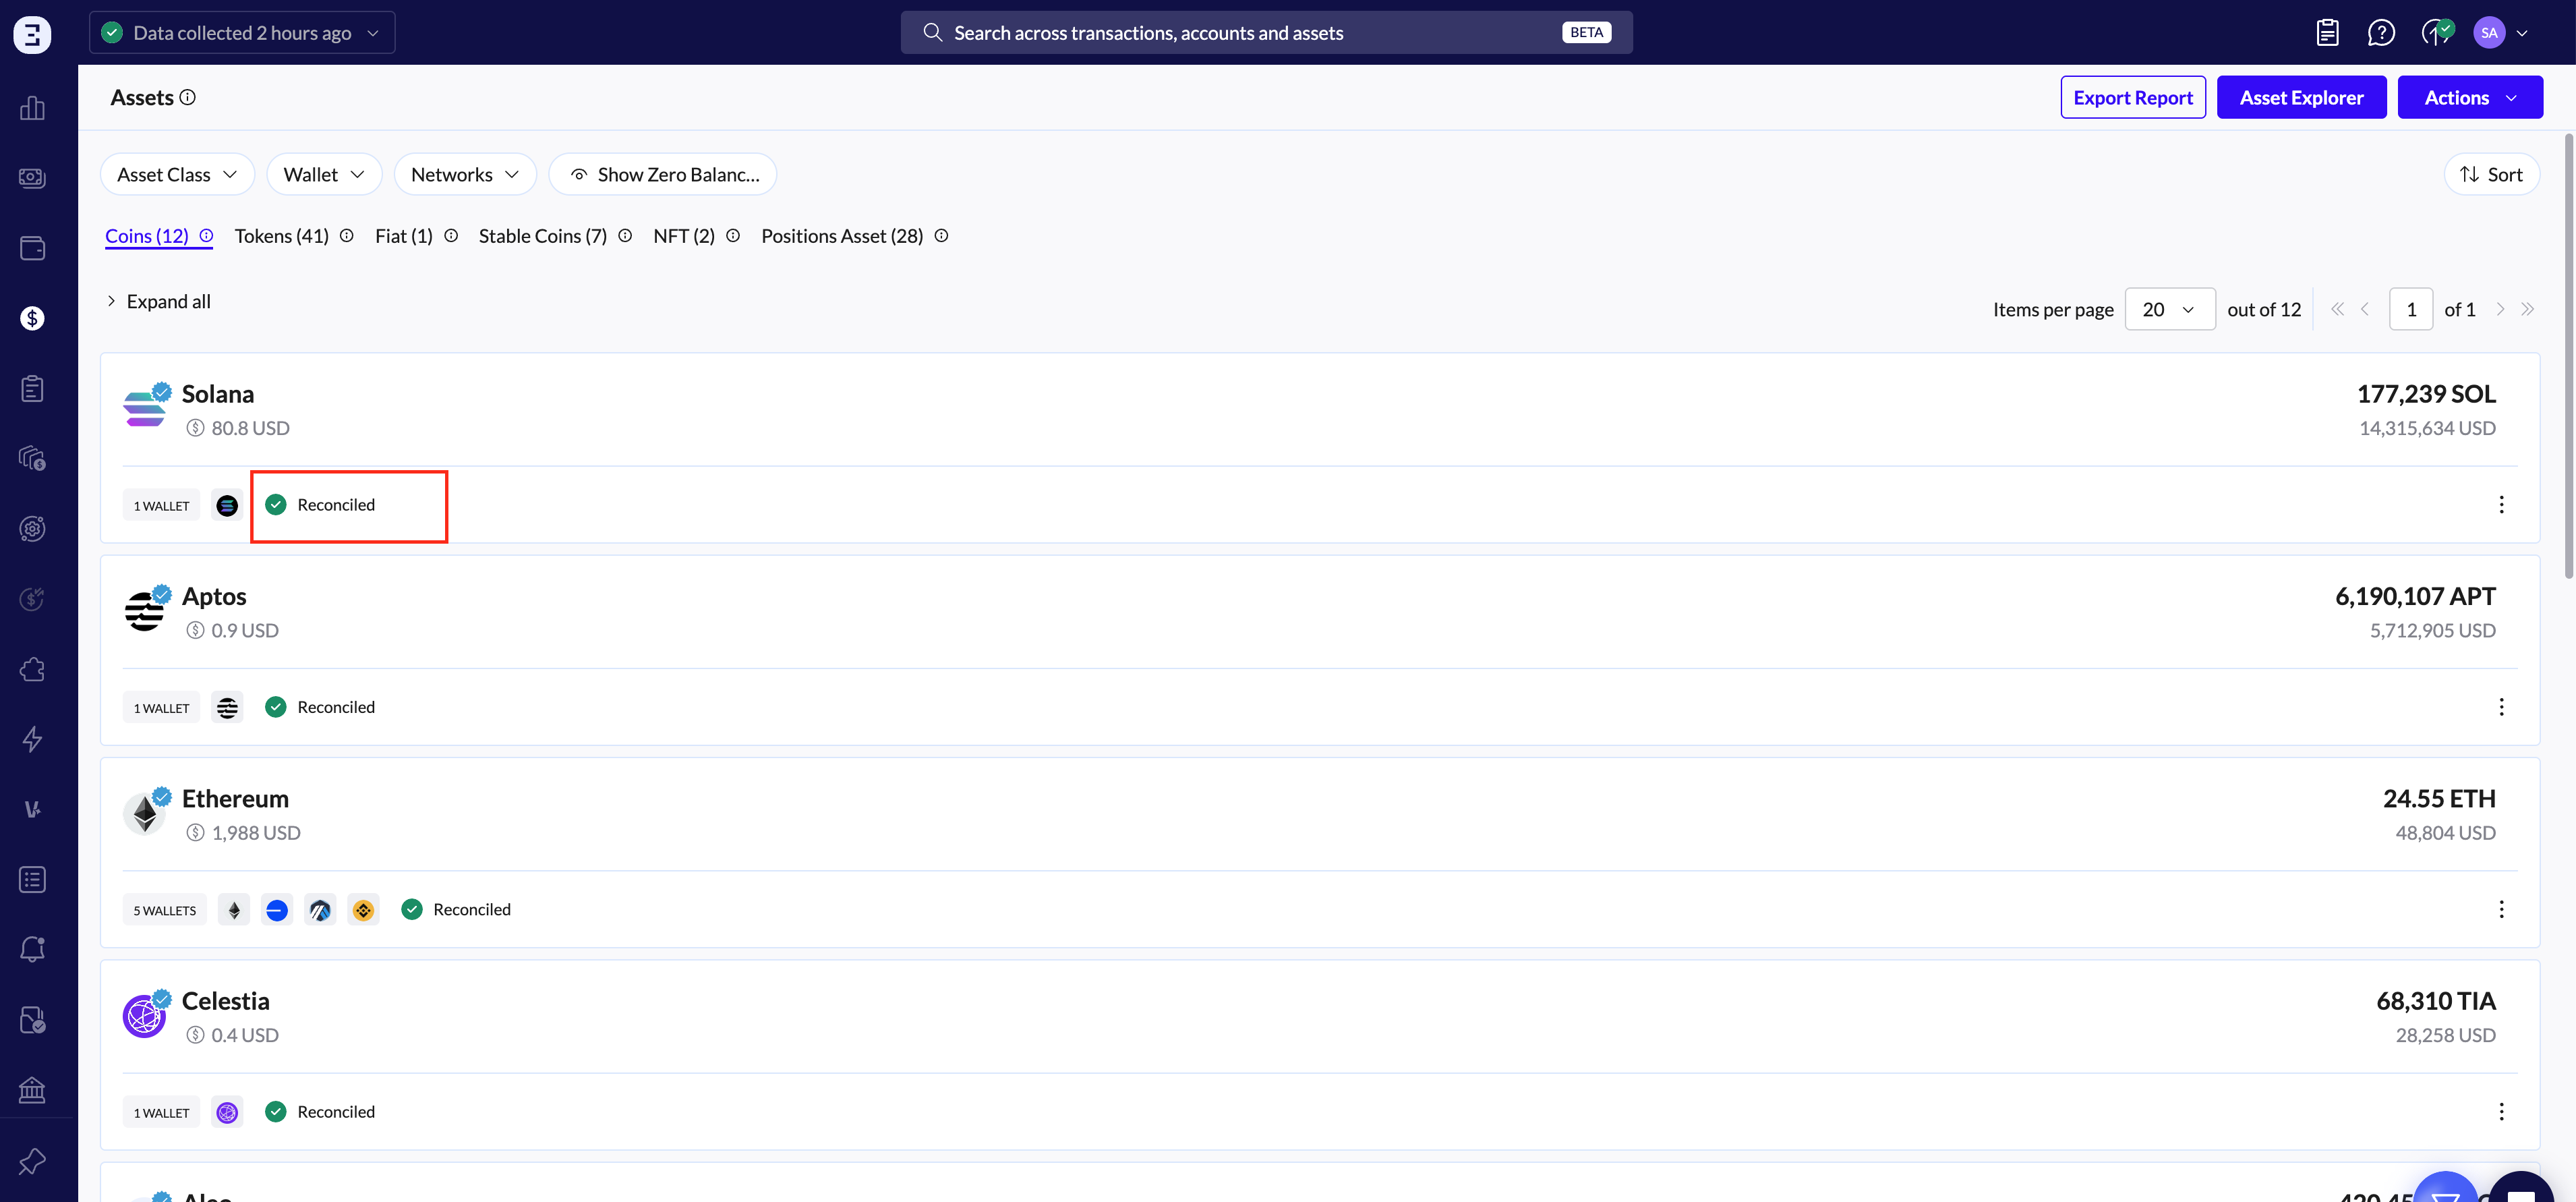Screen dimensions: 2576x1202
Task: Click the Solana network icon beside 1 WALLET
Action: (227, 506)
